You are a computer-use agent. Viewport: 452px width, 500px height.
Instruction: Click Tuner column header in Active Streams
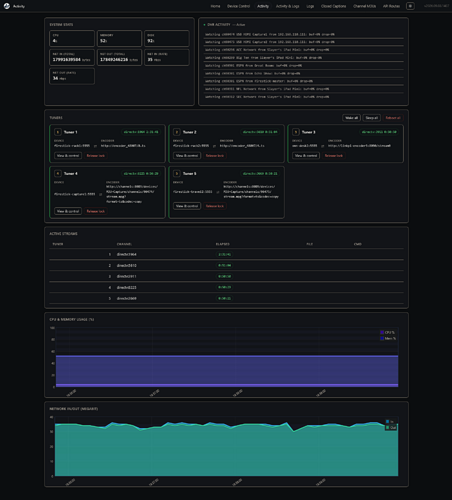58,244
